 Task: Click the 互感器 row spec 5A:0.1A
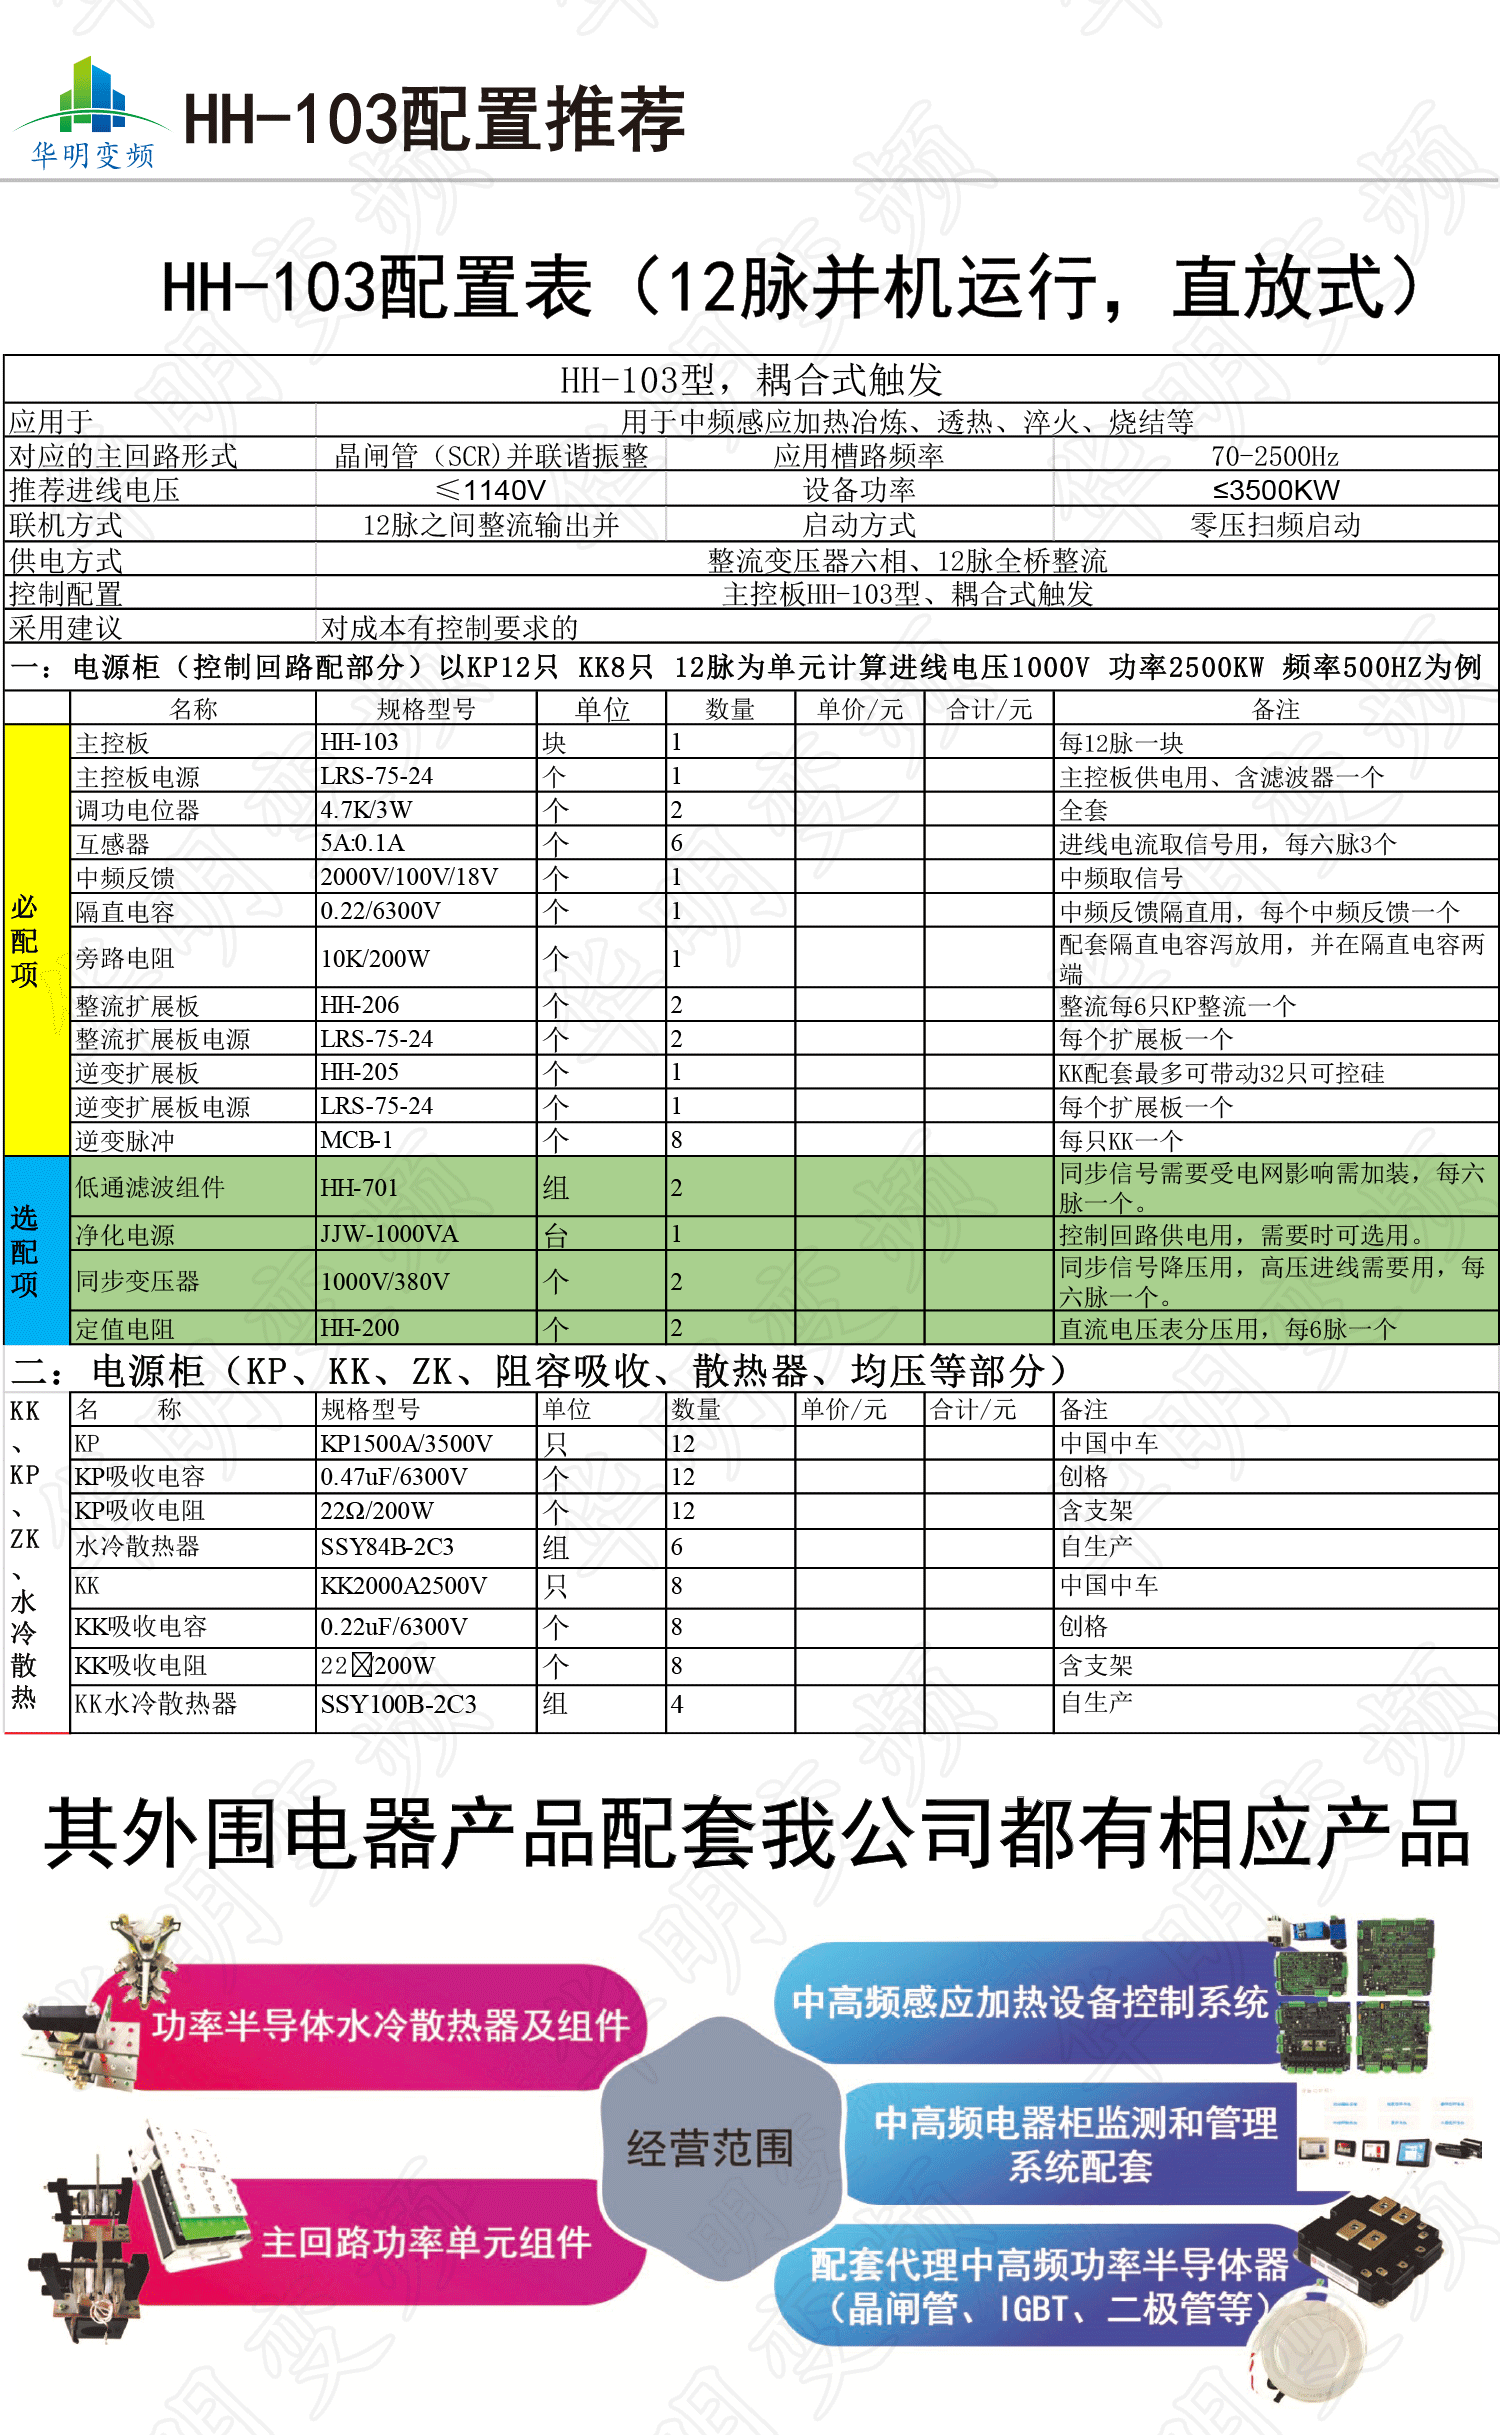[362, 843]
